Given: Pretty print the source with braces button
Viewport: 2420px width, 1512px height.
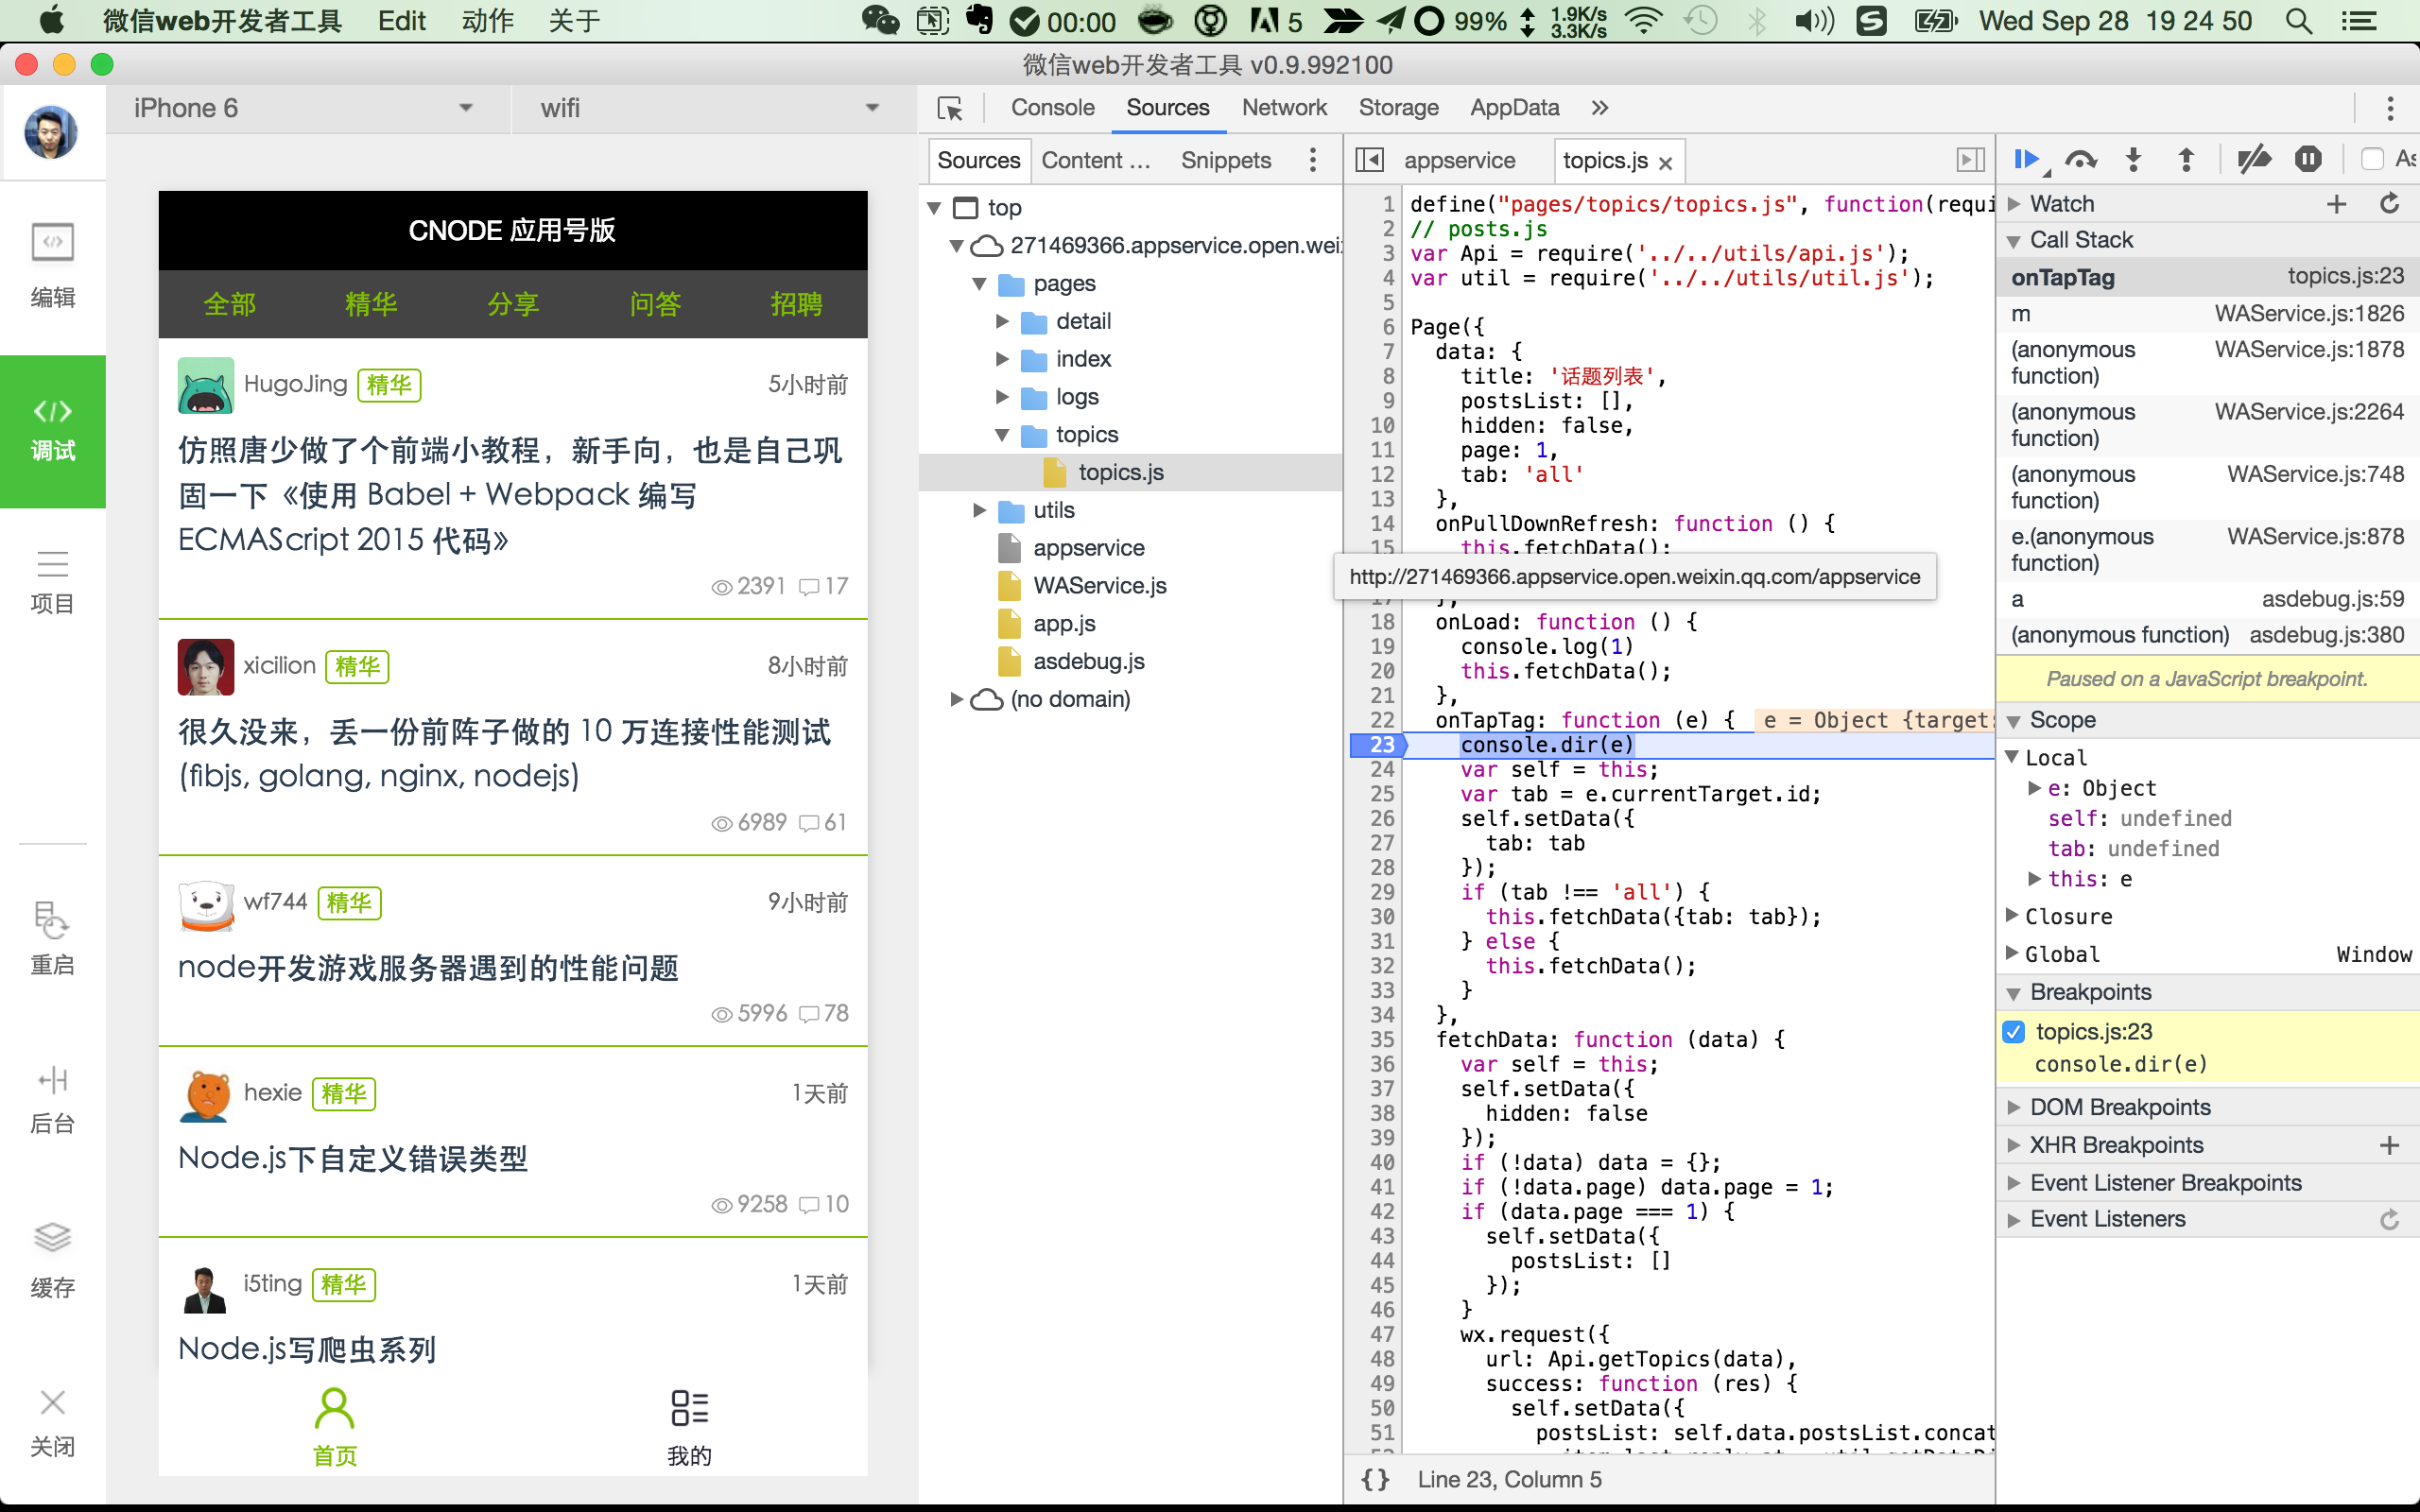Looking at the screenshot, I should pyautogui.click(x=1375, y=1480).
